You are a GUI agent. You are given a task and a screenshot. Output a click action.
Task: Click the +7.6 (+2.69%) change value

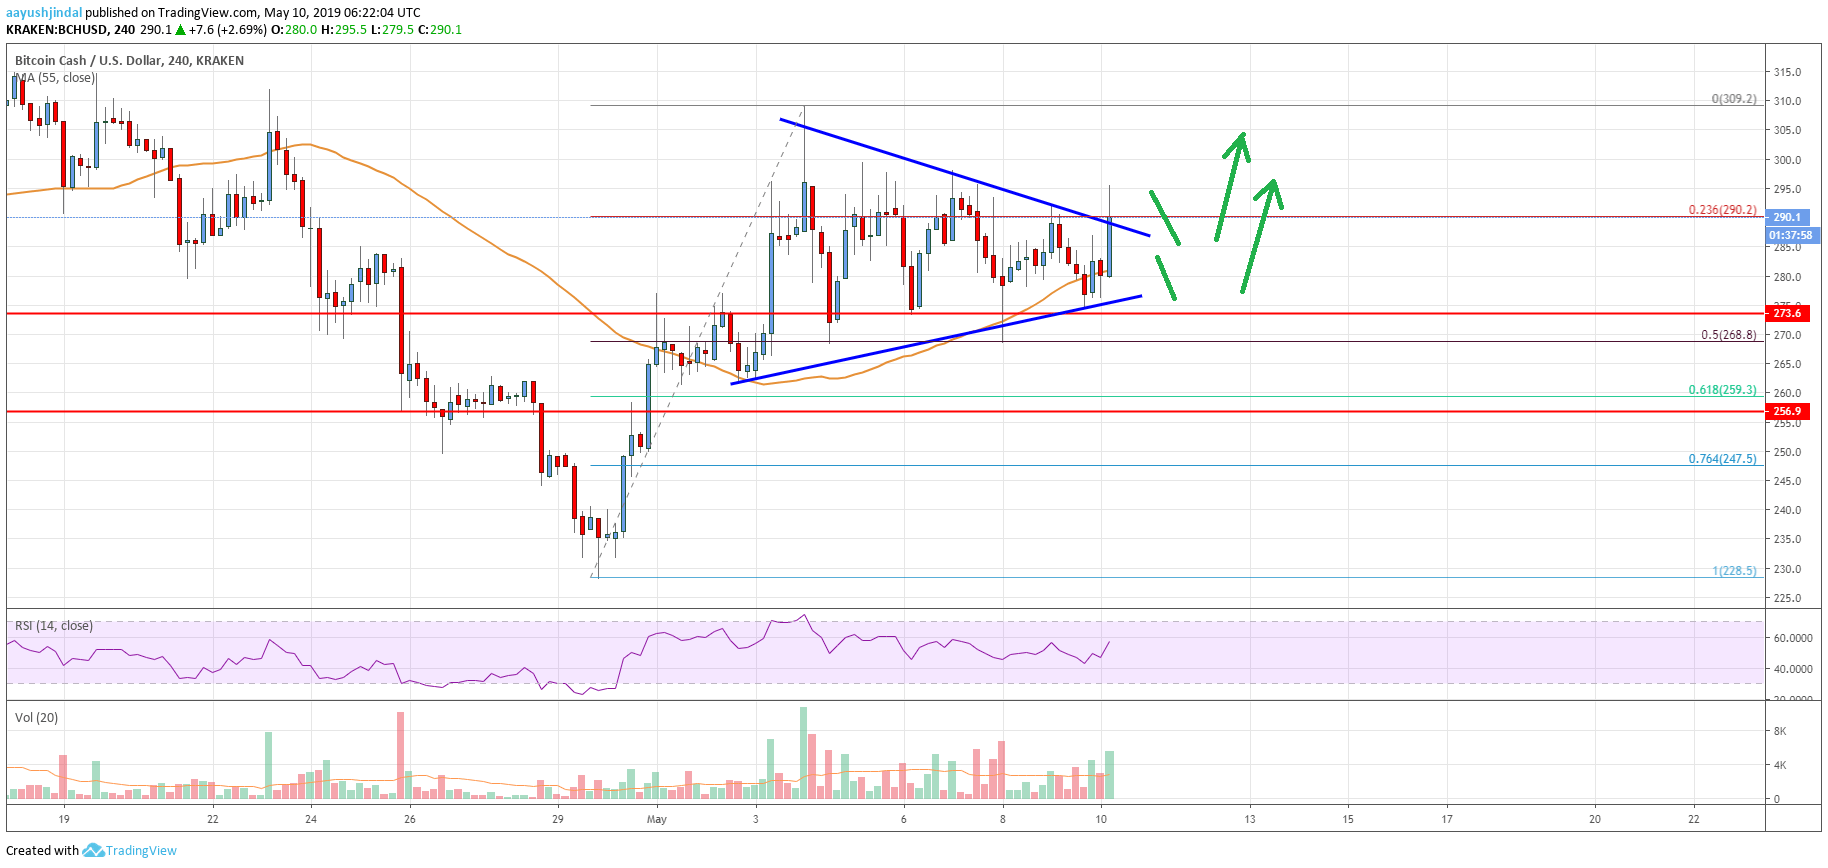228,29
